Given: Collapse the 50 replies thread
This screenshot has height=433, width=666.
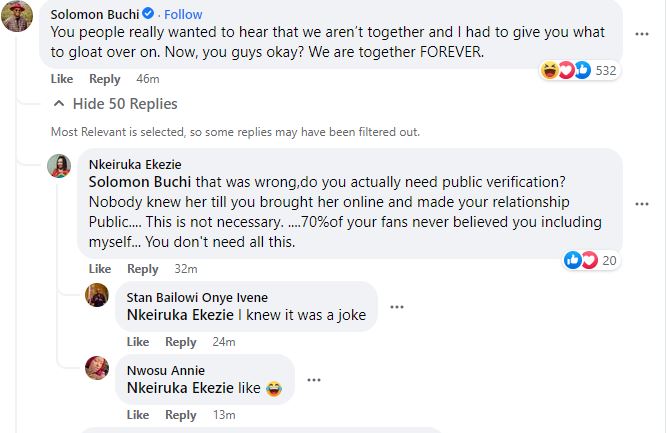Looking at the screenshot, I should coord(115,104).
